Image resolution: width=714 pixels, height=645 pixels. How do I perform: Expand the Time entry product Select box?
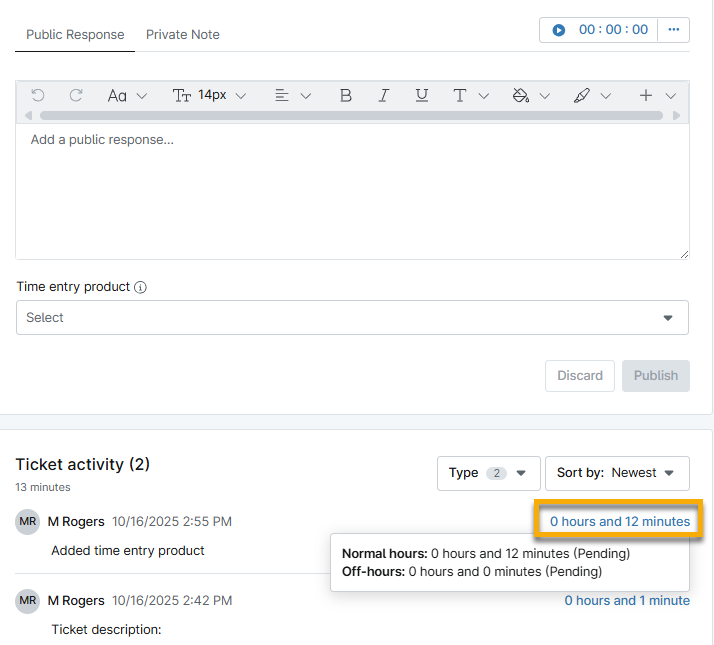(x=352, y=318)
